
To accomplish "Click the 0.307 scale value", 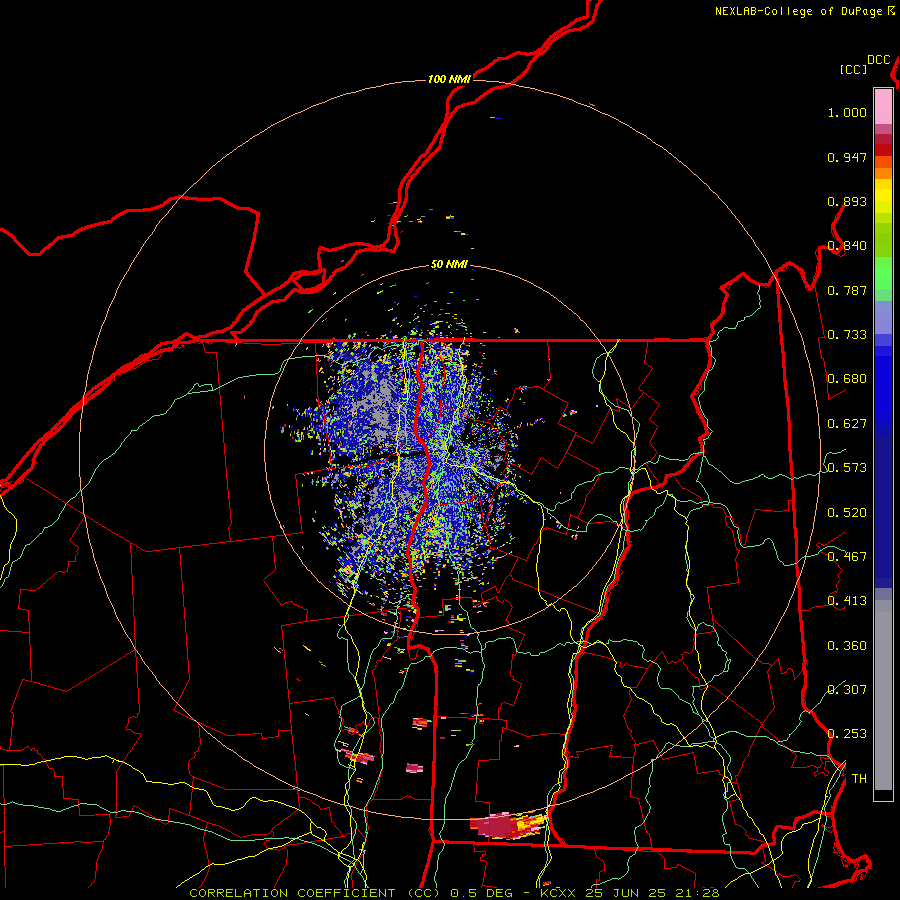I will pos(847,689).
